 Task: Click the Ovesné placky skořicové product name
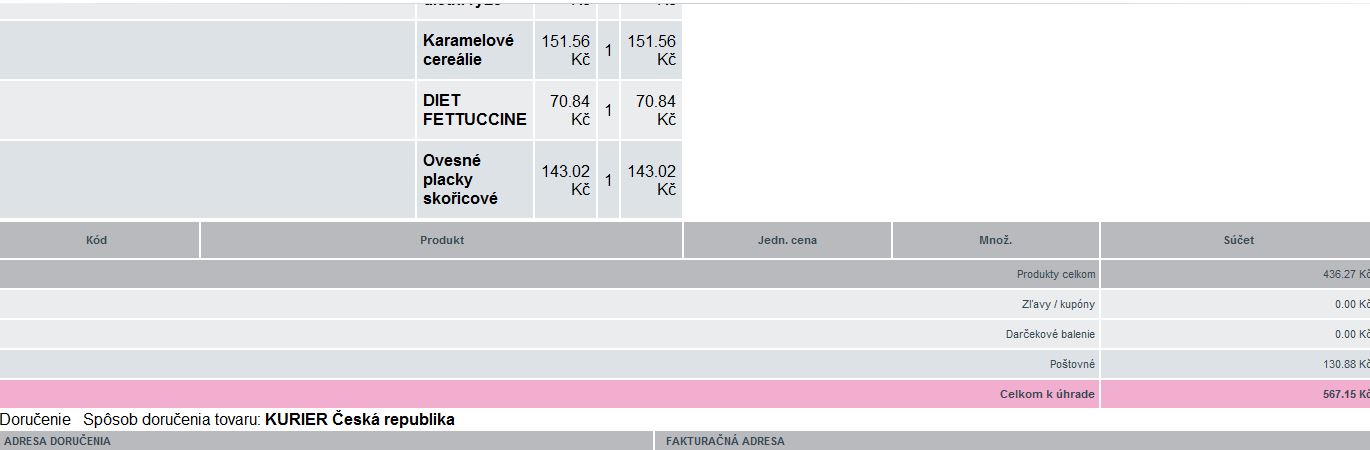click(460, 180)
